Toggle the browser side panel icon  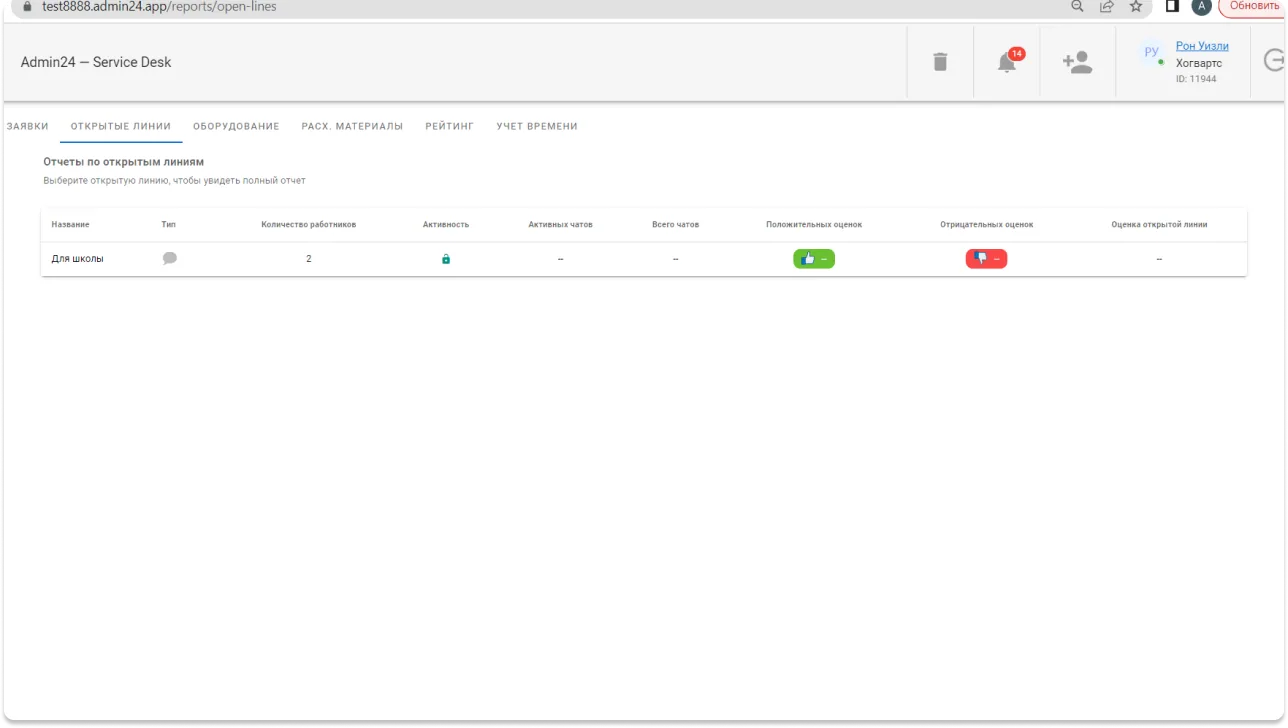(1173, 6)
